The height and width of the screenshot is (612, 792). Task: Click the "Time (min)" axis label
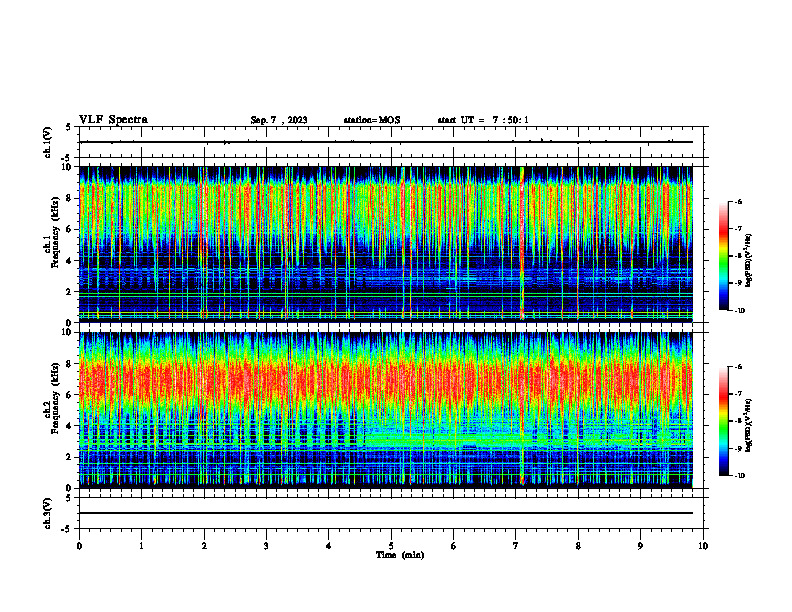[400, 555]
